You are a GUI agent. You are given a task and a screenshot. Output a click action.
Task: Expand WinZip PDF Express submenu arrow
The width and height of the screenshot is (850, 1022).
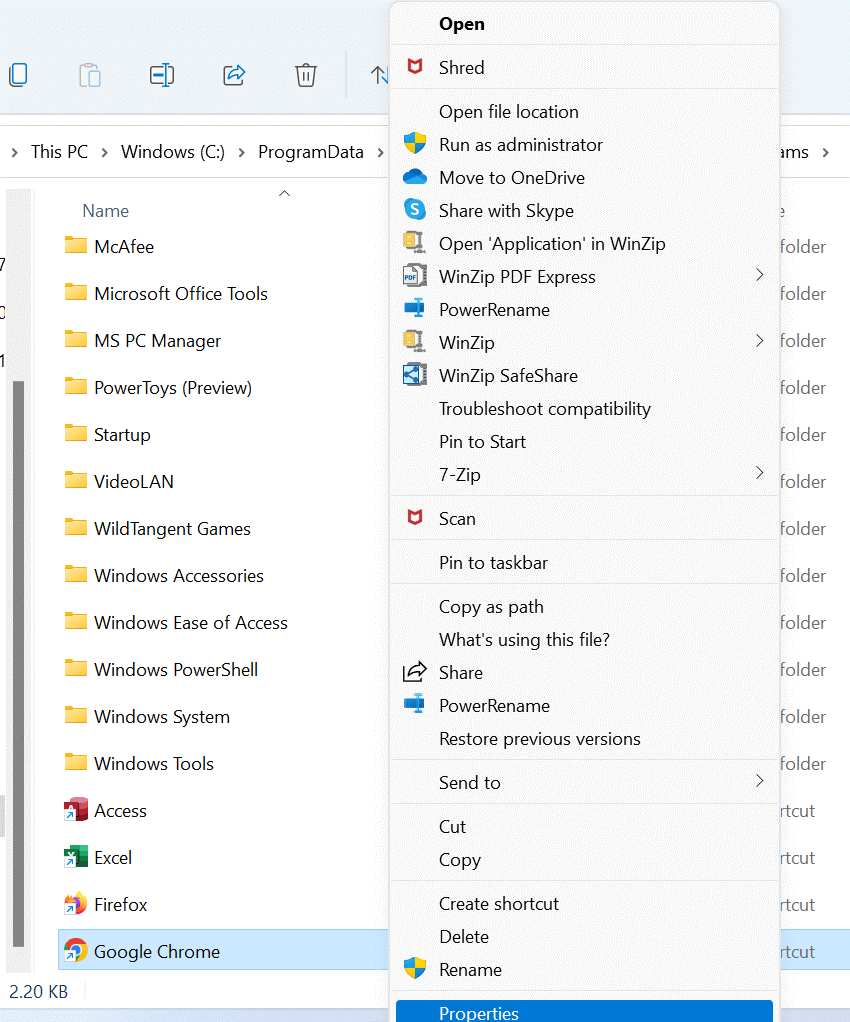(759, 275)
